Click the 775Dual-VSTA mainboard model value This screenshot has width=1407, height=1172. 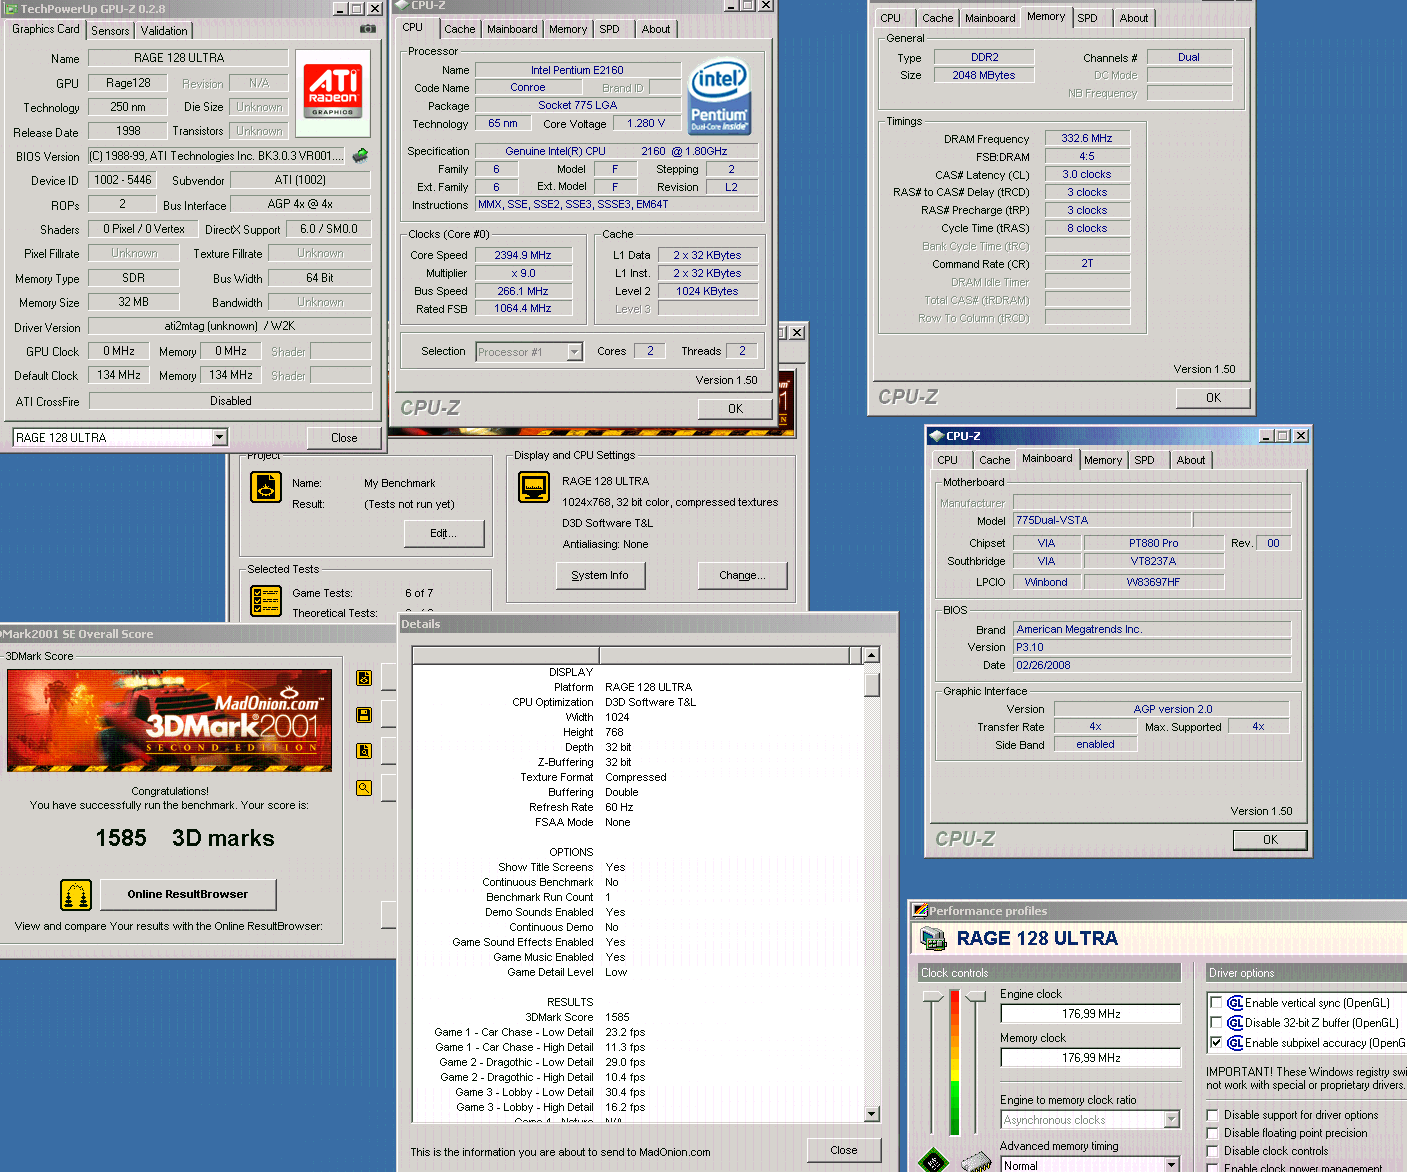click(x=1102, y=520)
